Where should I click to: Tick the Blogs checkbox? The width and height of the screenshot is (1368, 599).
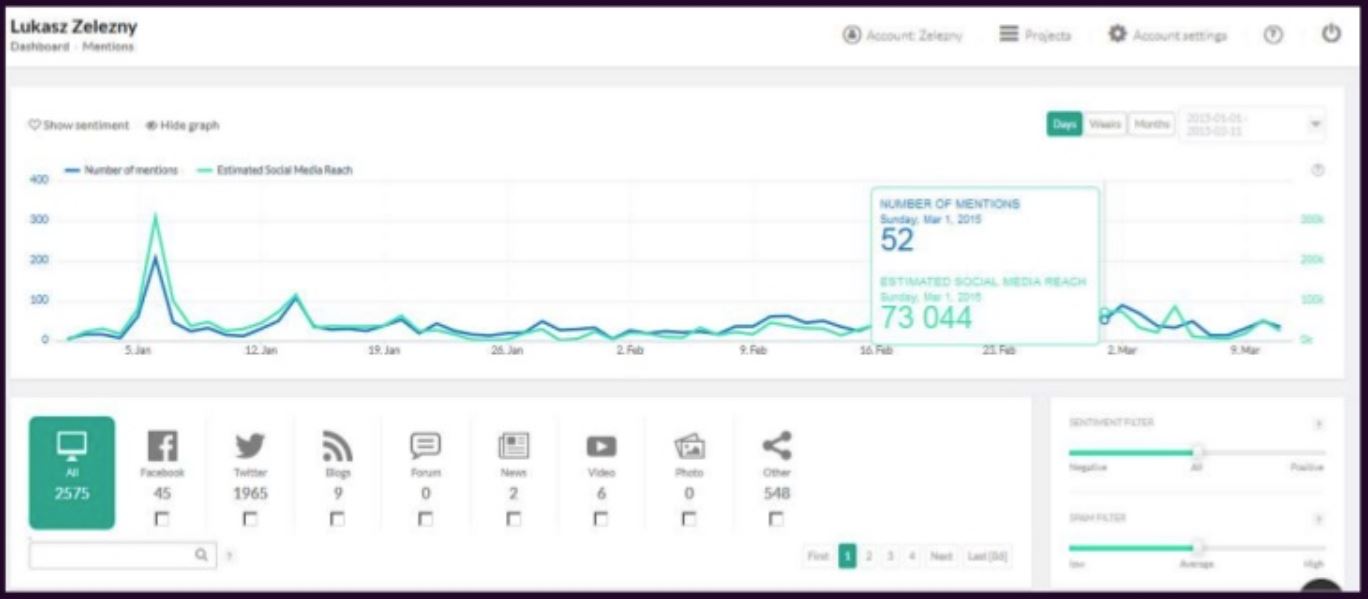tap(337, 519)
